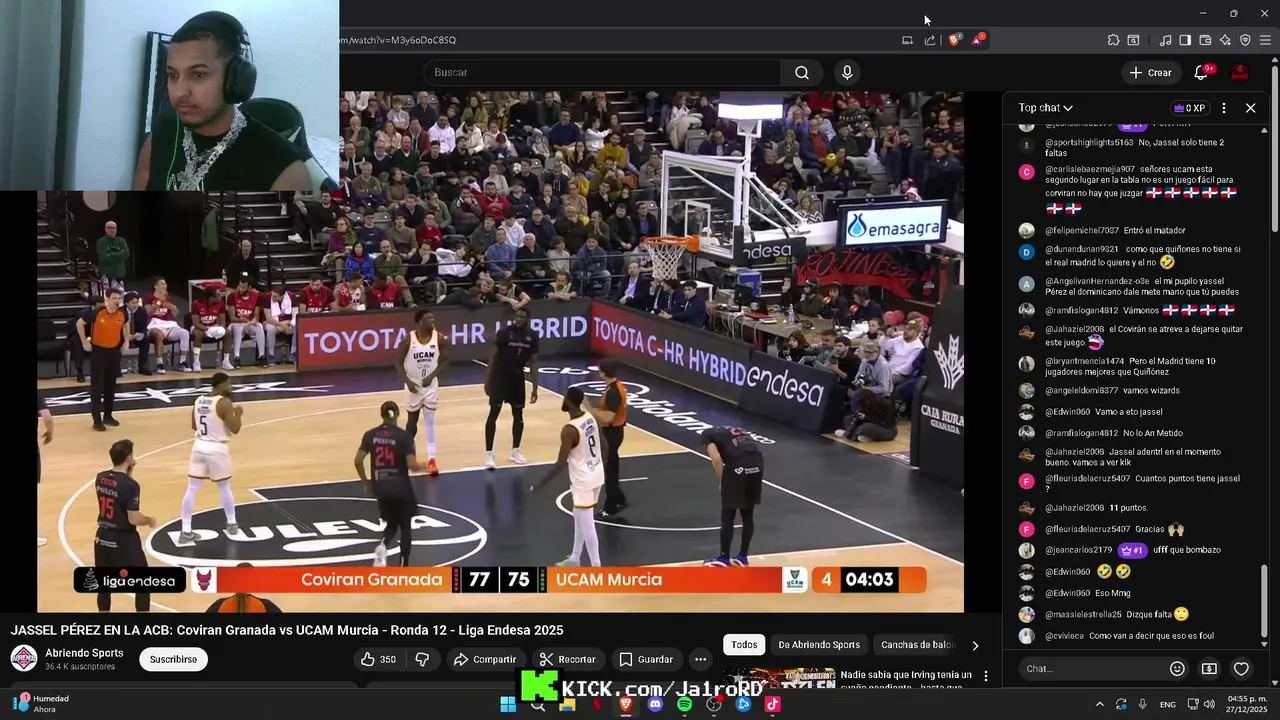Open options for the Irving recommended video

click(985, 677)
